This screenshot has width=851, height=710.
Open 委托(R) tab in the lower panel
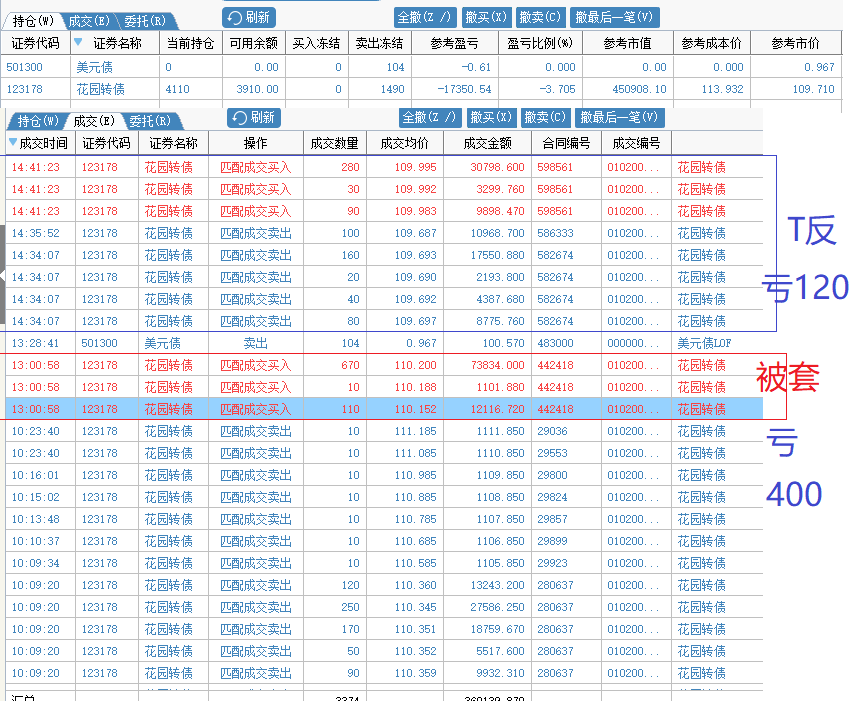pos(150,121)
